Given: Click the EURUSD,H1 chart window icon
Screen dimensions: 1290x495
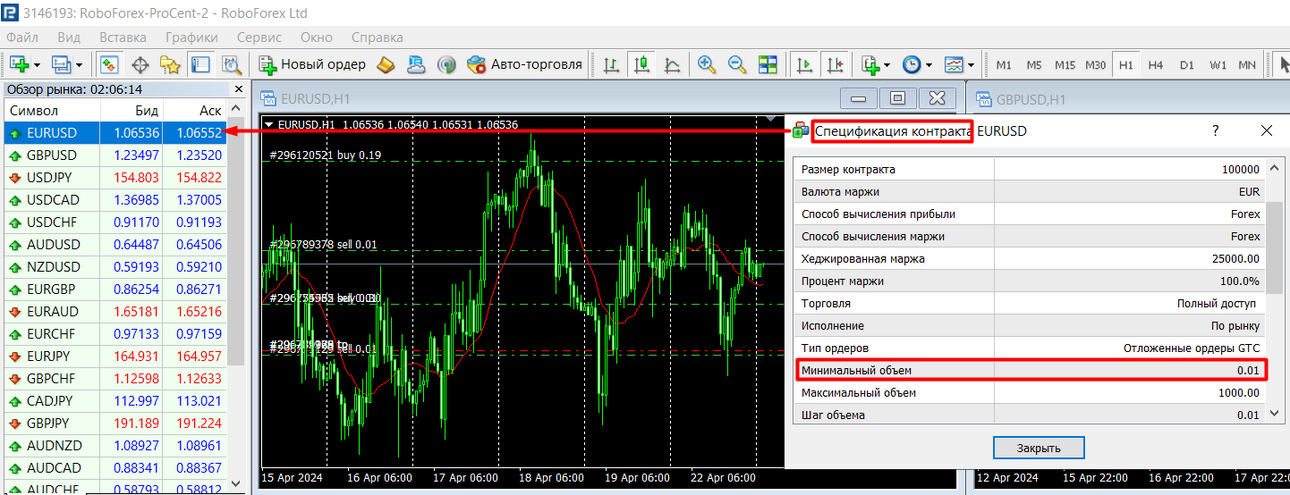Looking at the screenshot, I should [x=268, y=99].
